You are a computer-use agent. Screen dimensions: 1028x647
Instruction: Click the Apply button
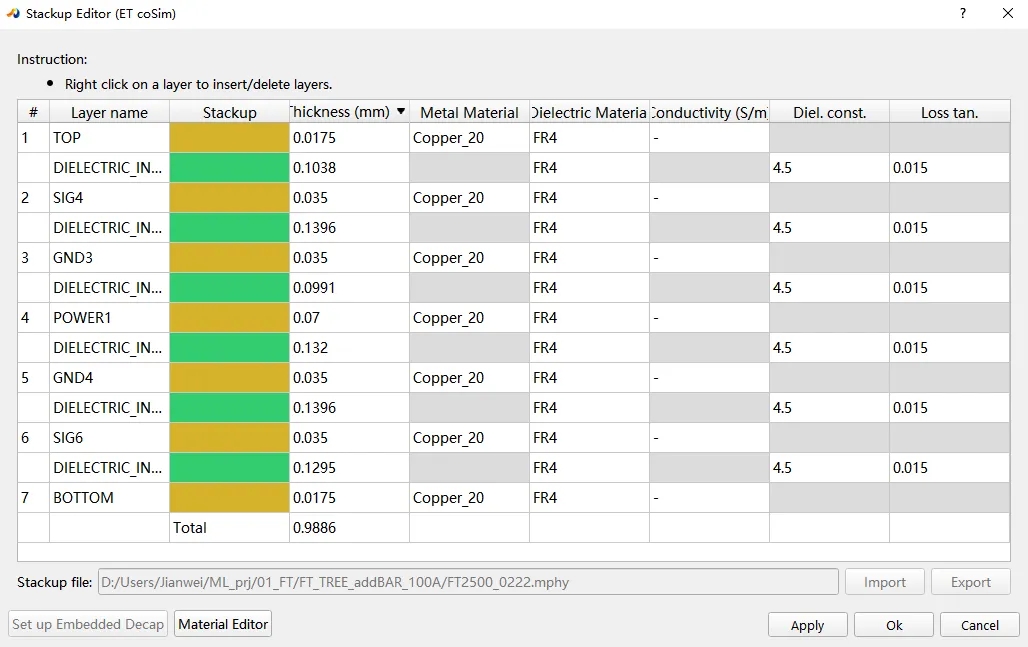pyautogui.click(x=808, y=625)
